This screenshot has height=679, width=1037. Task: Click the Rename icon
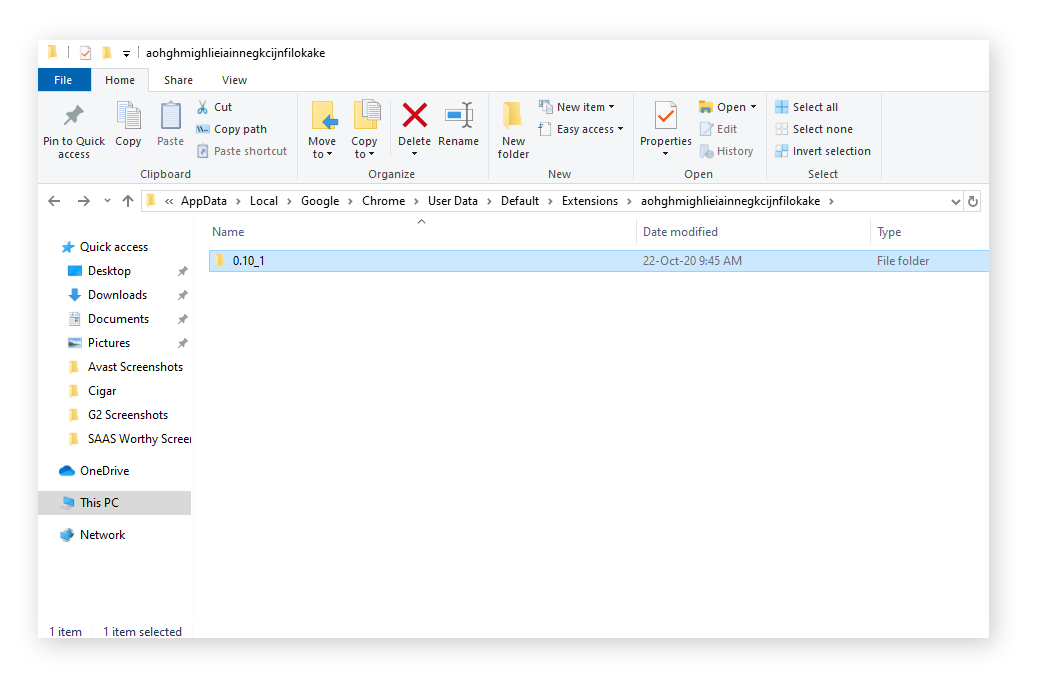click(x=459, y=120)
